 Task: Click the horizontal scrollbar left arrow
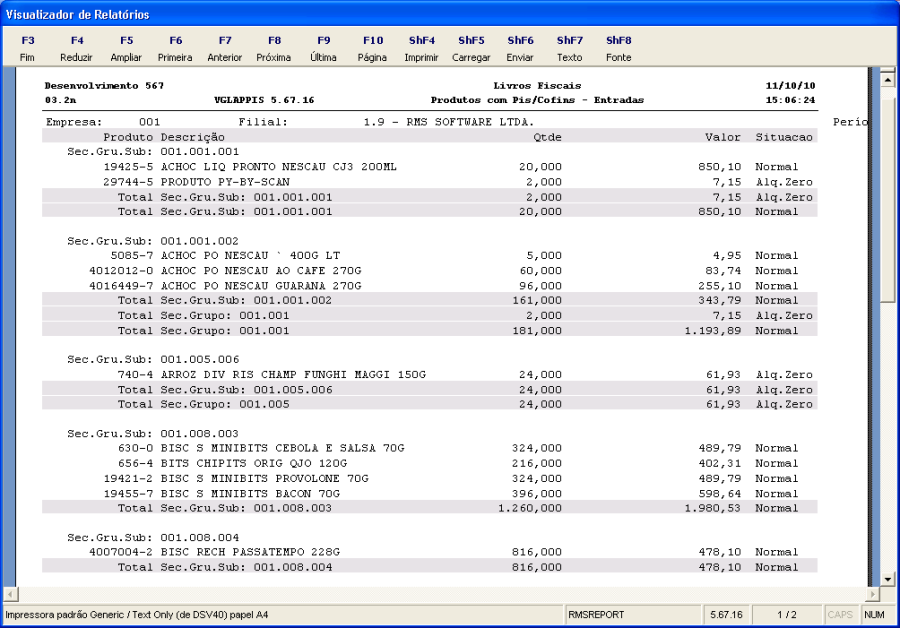[11, 594]
